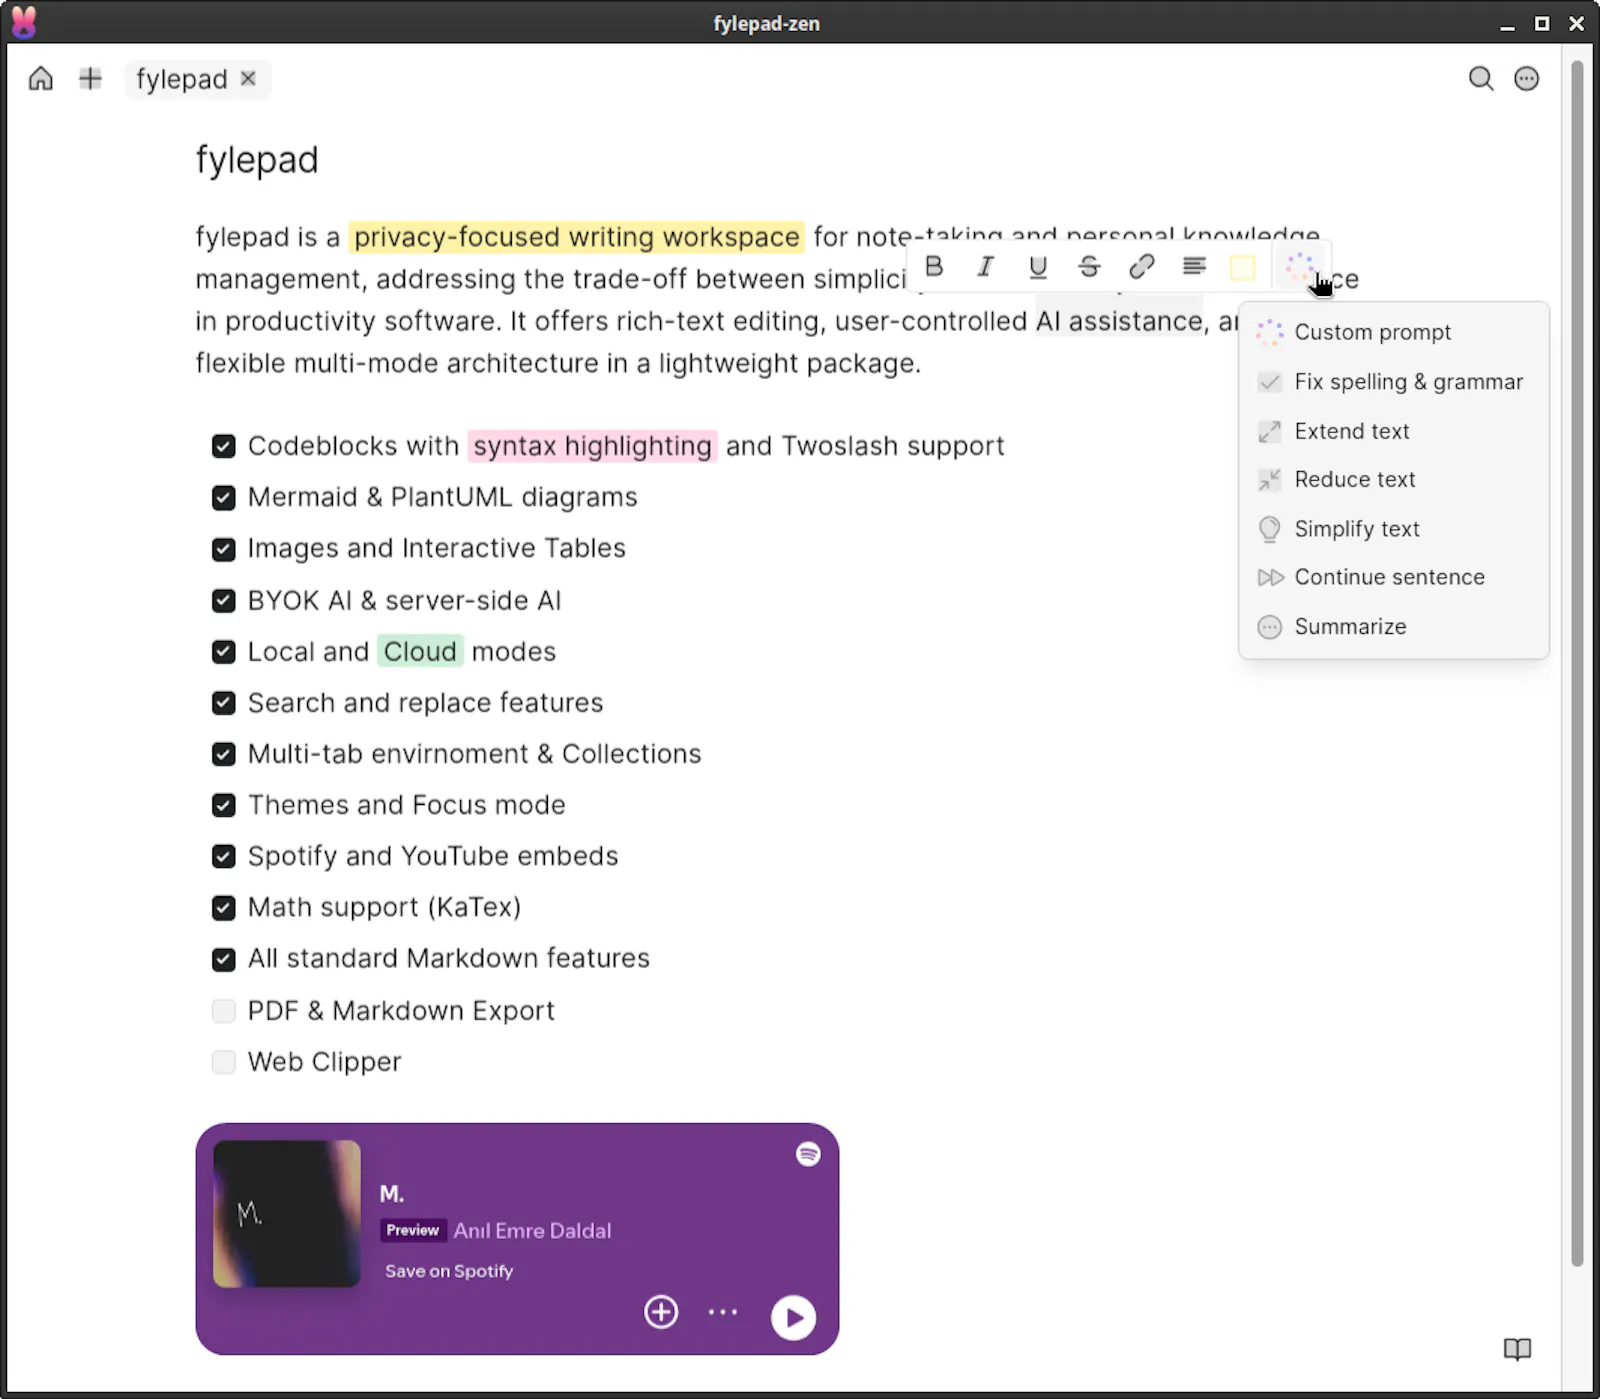Image resolution: width=1600 pixels, height=1399 pixels.
Task: Click the Preview badge in Spotify embed
Action: tap(413, 1231)
